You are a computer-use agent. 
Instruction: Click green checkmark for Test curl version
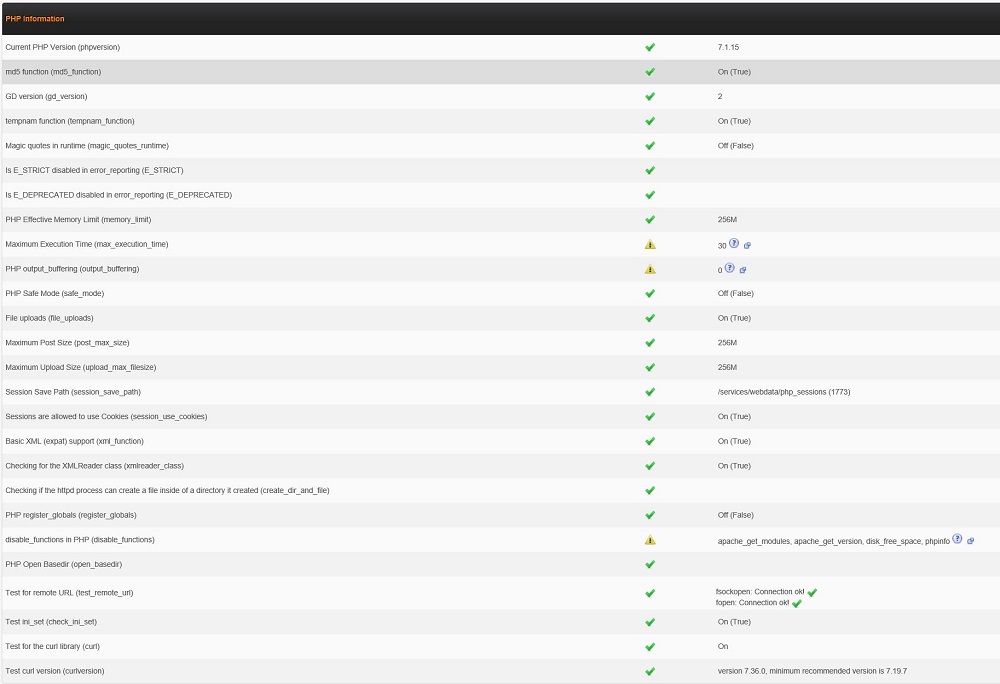[x=650, y=671]
